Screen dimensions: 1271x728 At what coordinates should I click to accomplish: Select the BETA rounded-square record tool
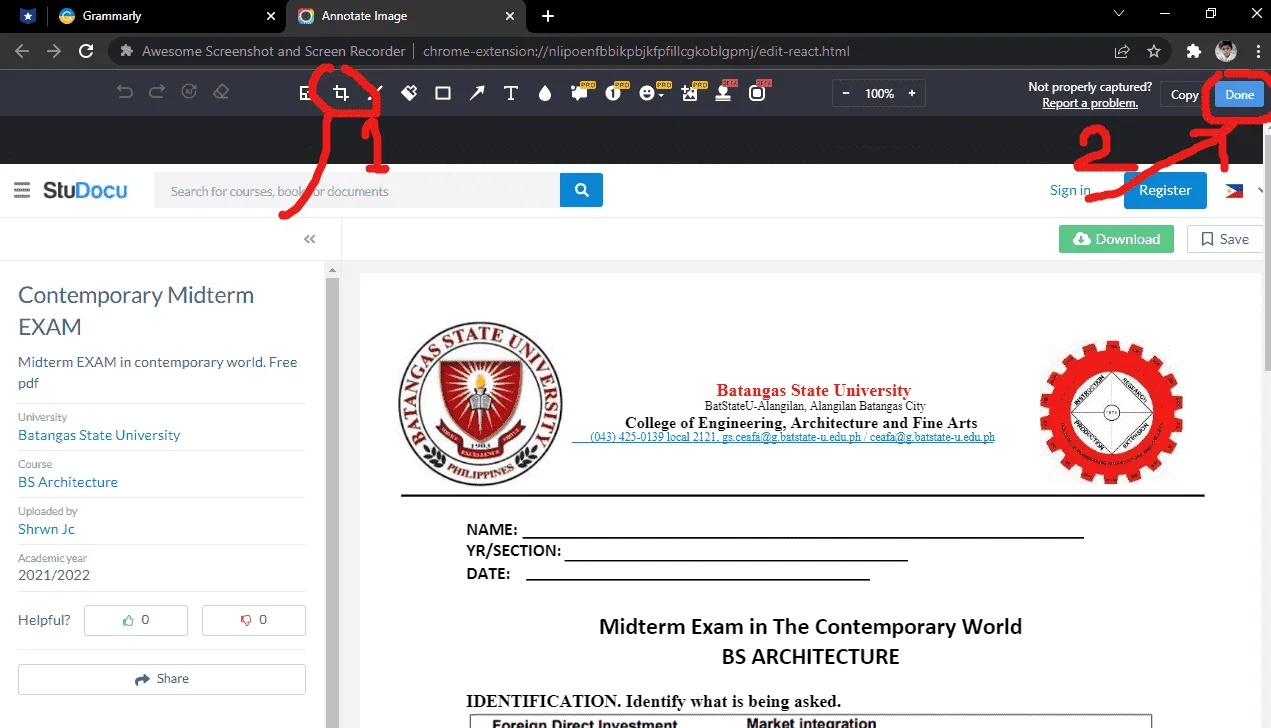pos(757,93)
